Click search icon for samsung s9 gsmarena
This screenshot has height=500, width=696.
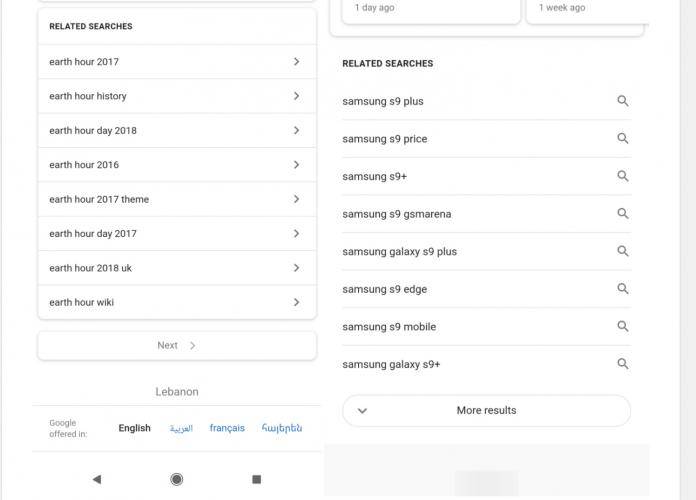click(623, 214)
